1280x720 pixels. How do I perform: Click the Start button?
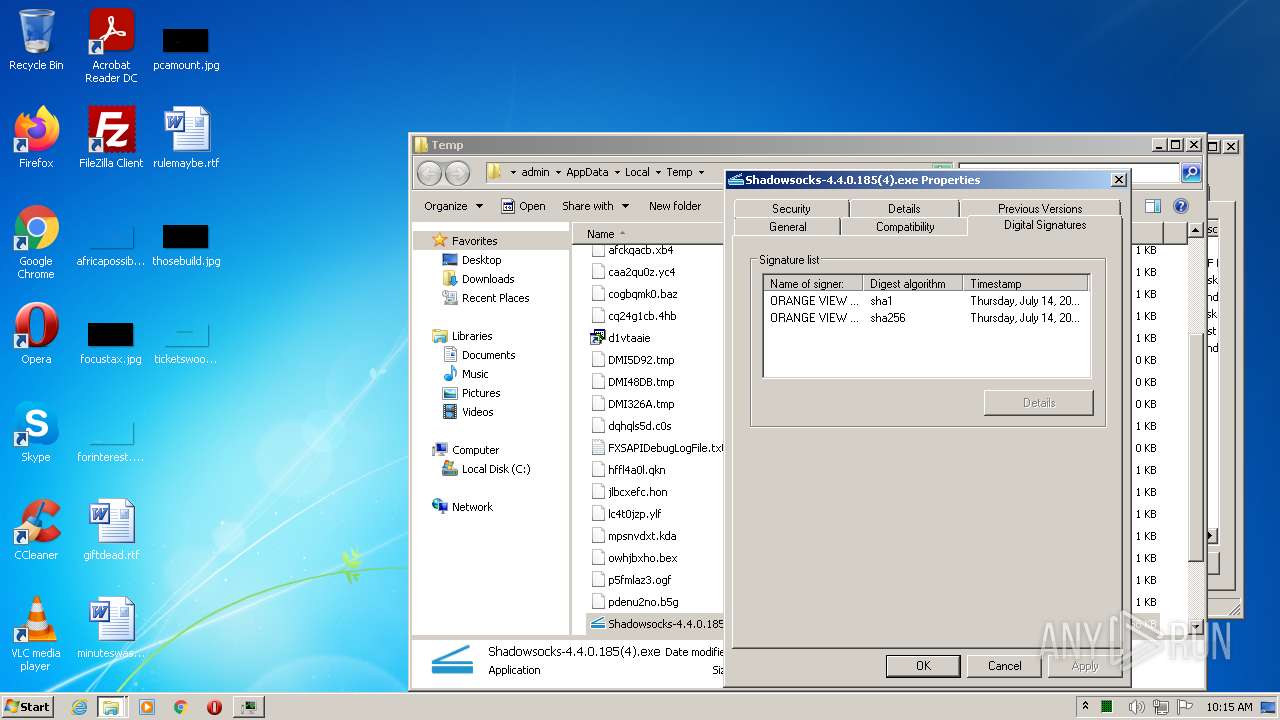tap(27, 707)
